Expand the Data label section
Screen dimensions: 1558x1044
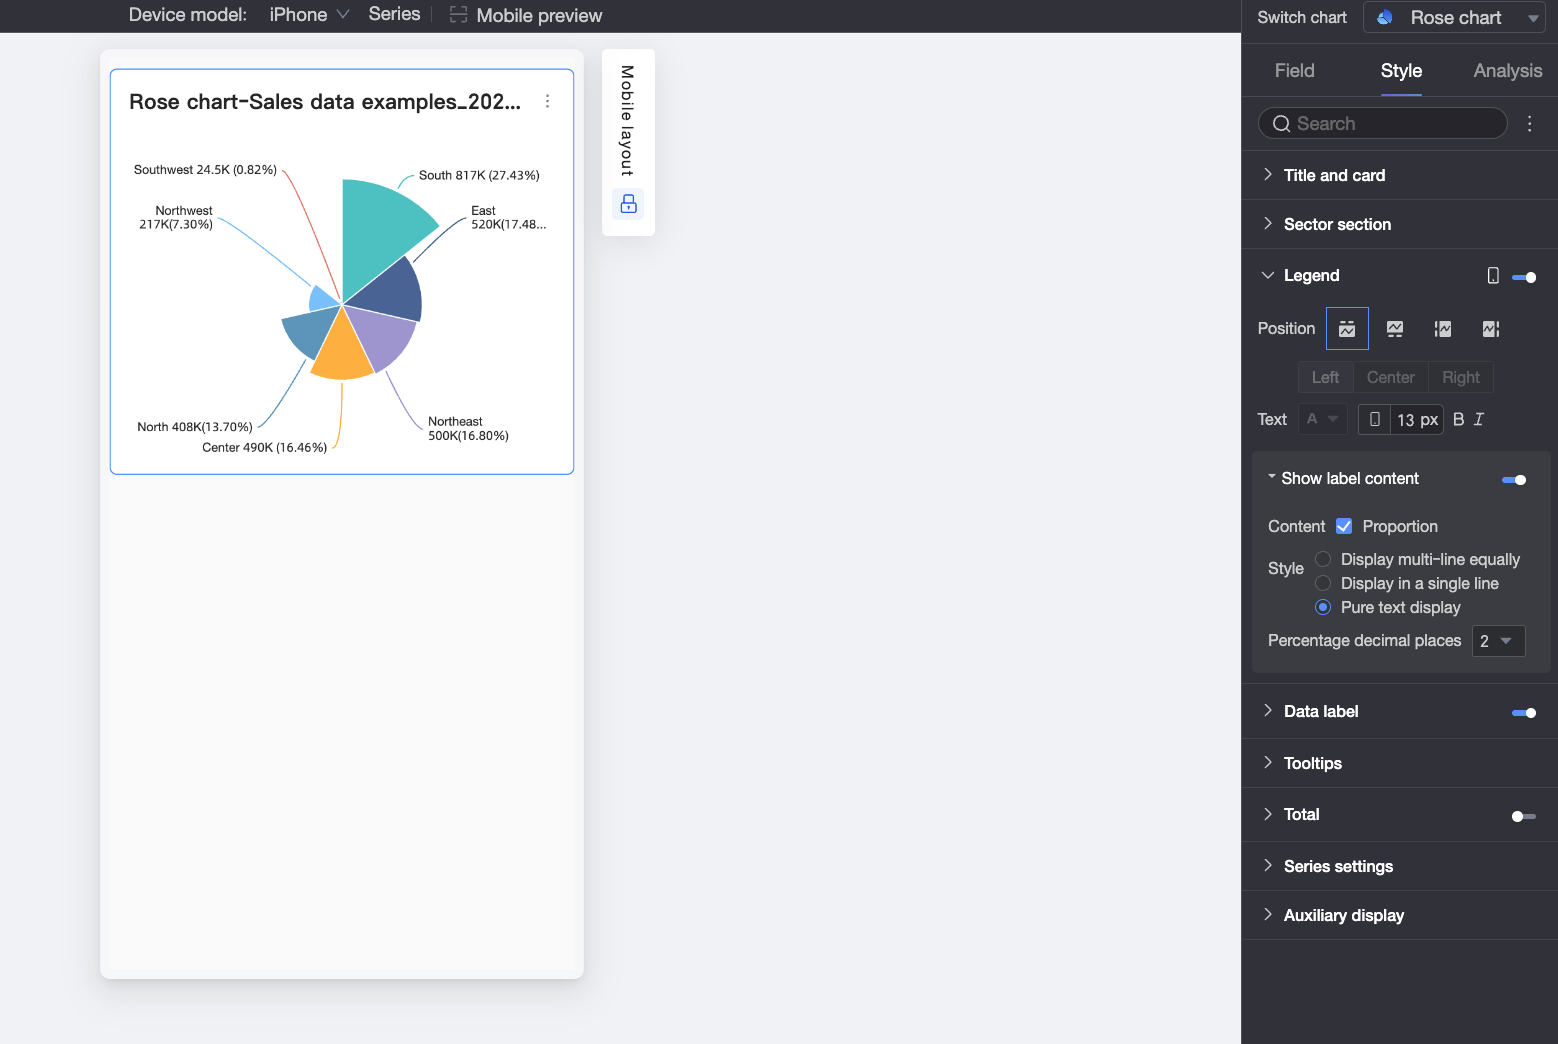pos(1267,711)
